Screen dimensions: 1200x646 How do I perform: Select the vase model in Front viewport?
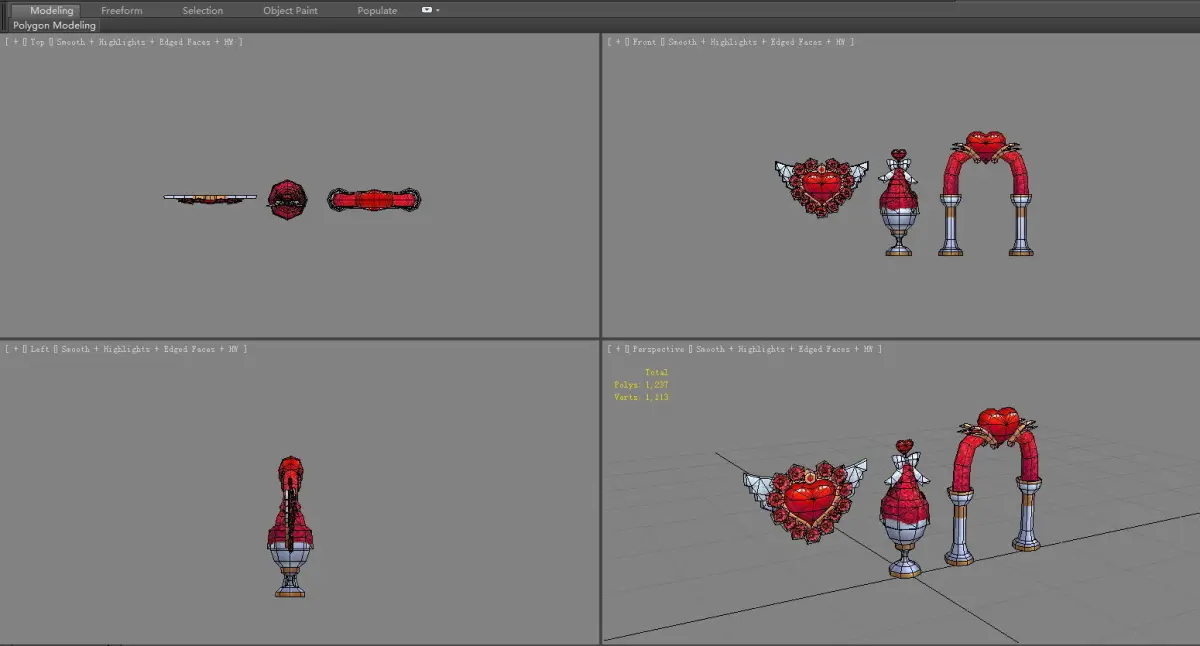[x=898, y=203]
